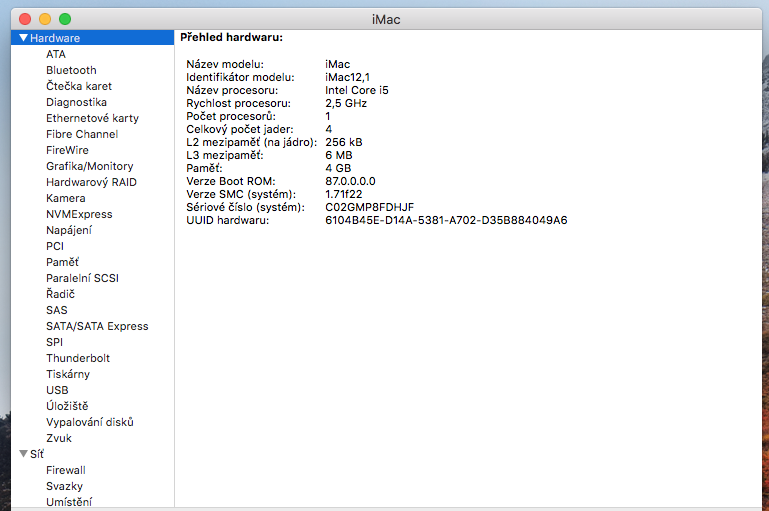Select Paměť in the sidebar list
This screenshot has width=769, height=511.
(x=62, y=262)
